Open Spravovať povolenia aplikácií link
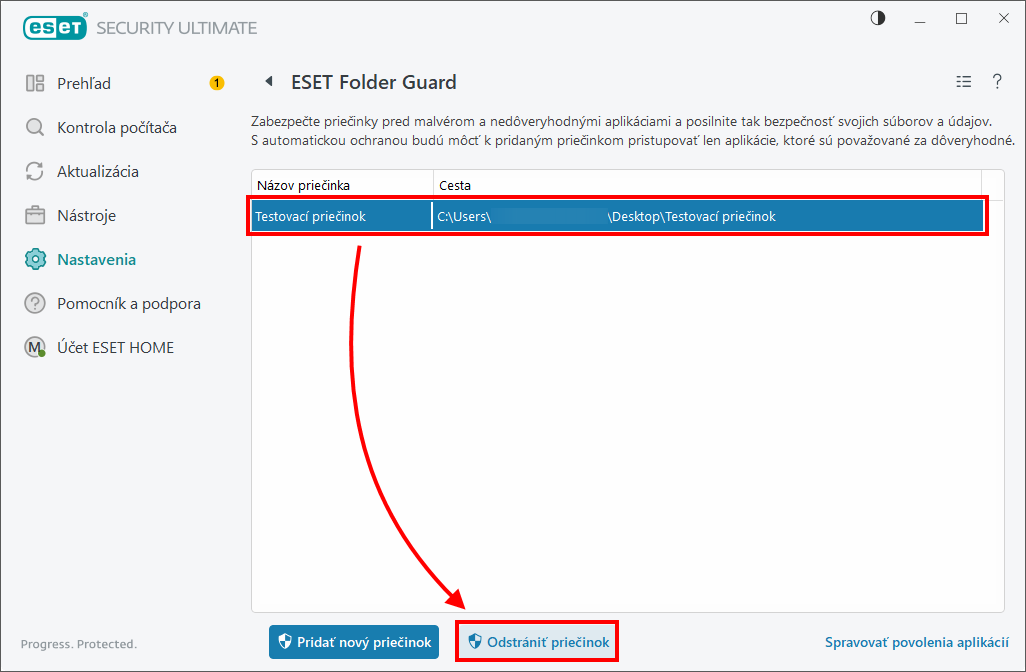 point(917,643)
